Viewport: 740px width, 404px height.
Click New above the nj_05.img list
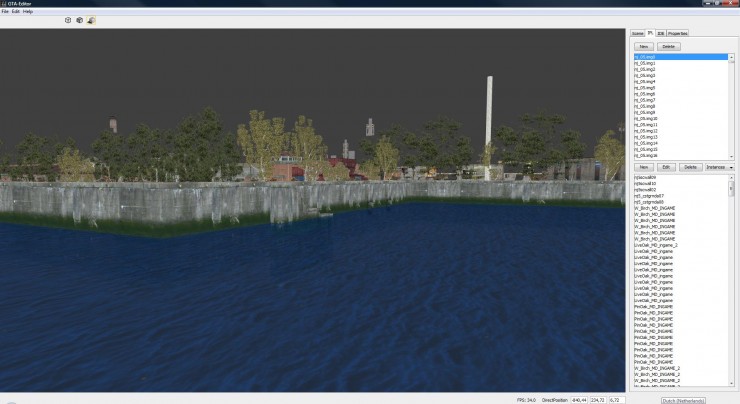pos(644,47)
